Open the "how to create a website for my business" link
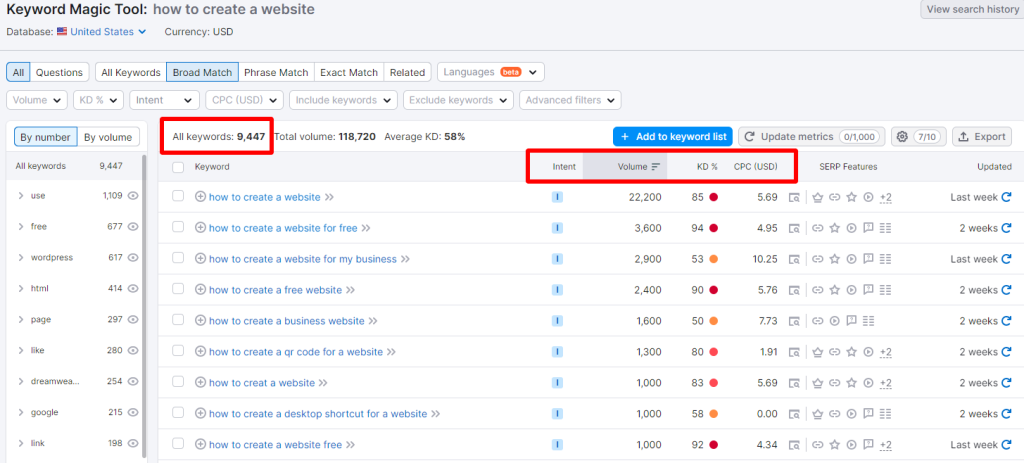Image resolution: width=1024 pixels, height=463 pixels. click(303, 259)
